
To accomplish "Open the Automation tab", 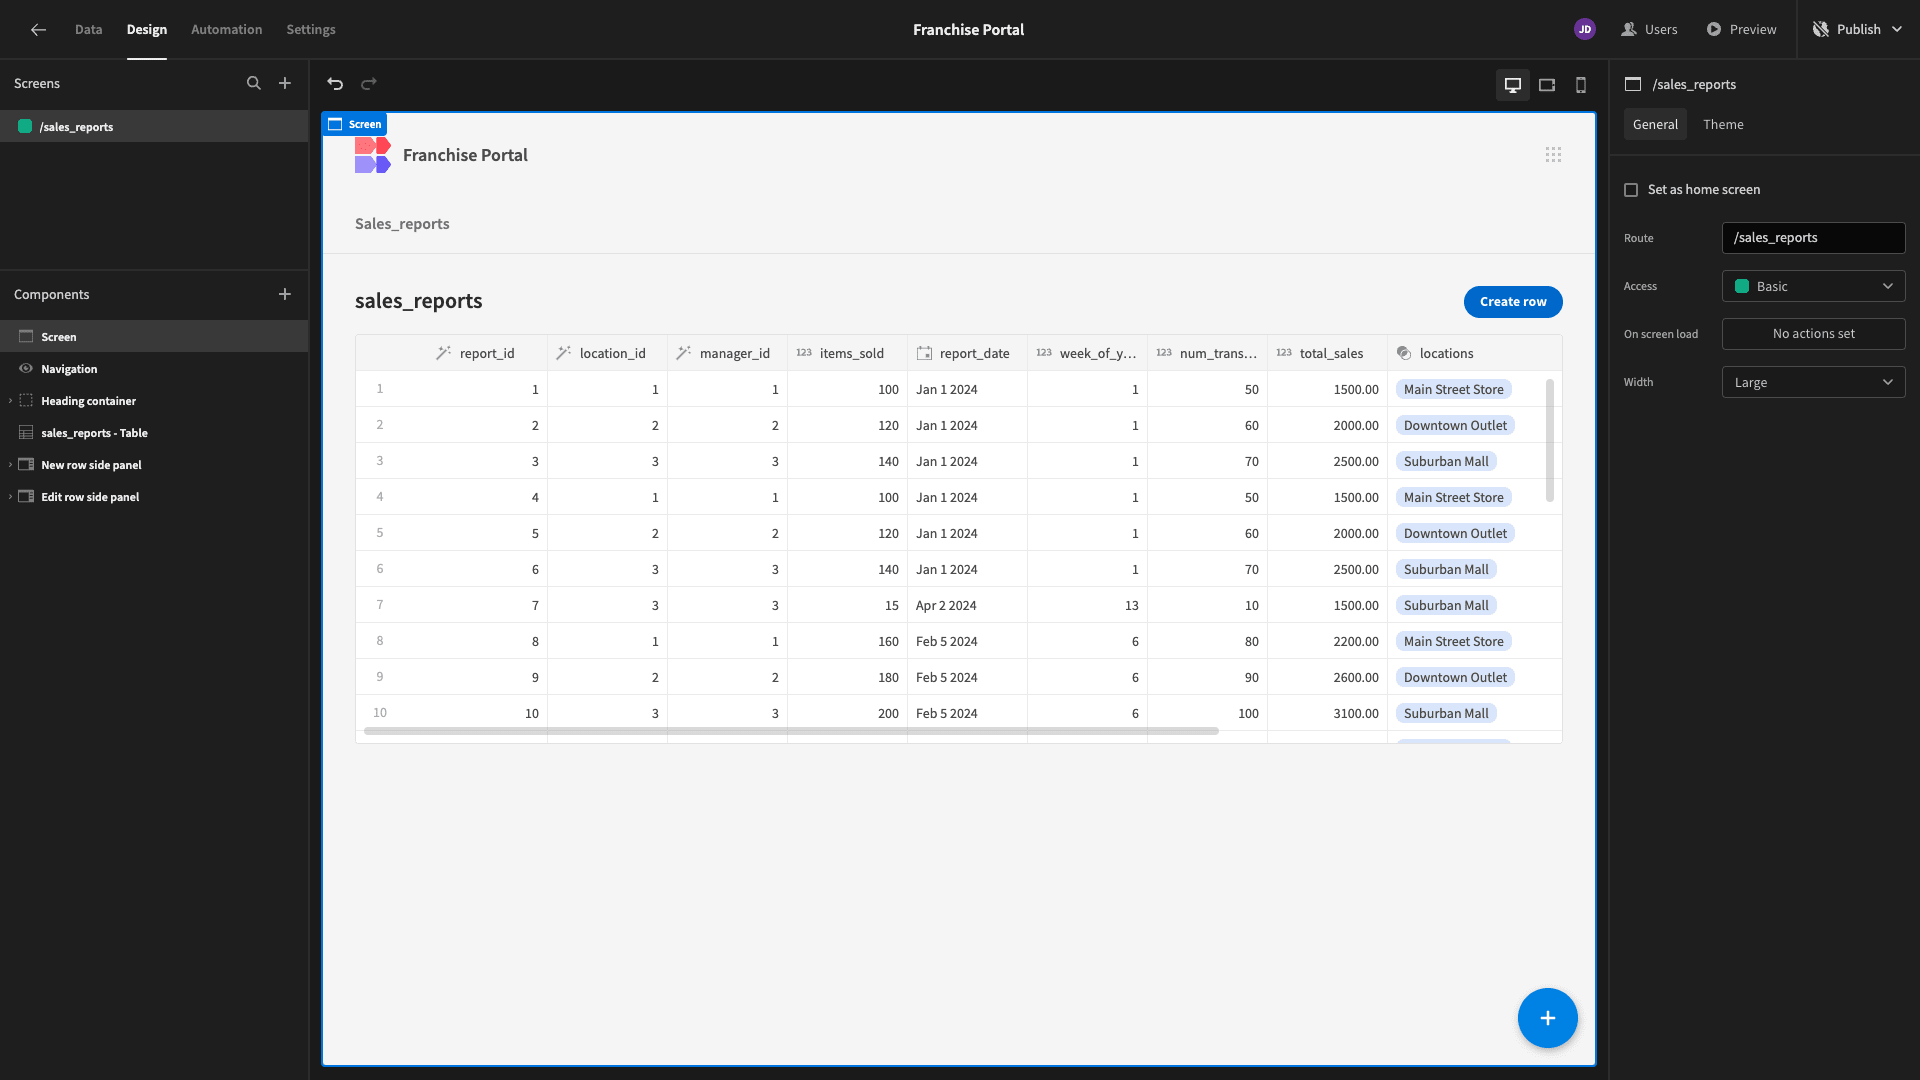I will pos(226,30).
